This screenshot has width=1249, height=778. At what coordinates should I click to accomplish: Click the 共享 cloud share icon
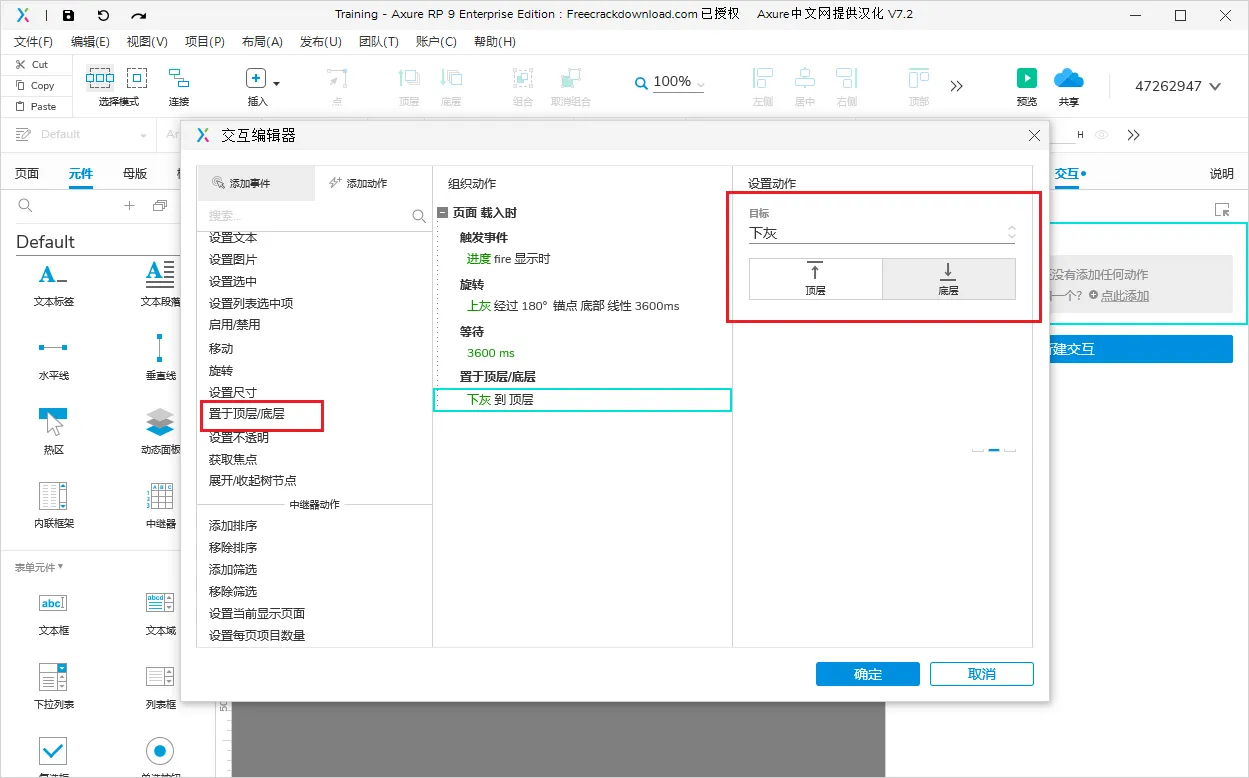[x=1069, y=78]
